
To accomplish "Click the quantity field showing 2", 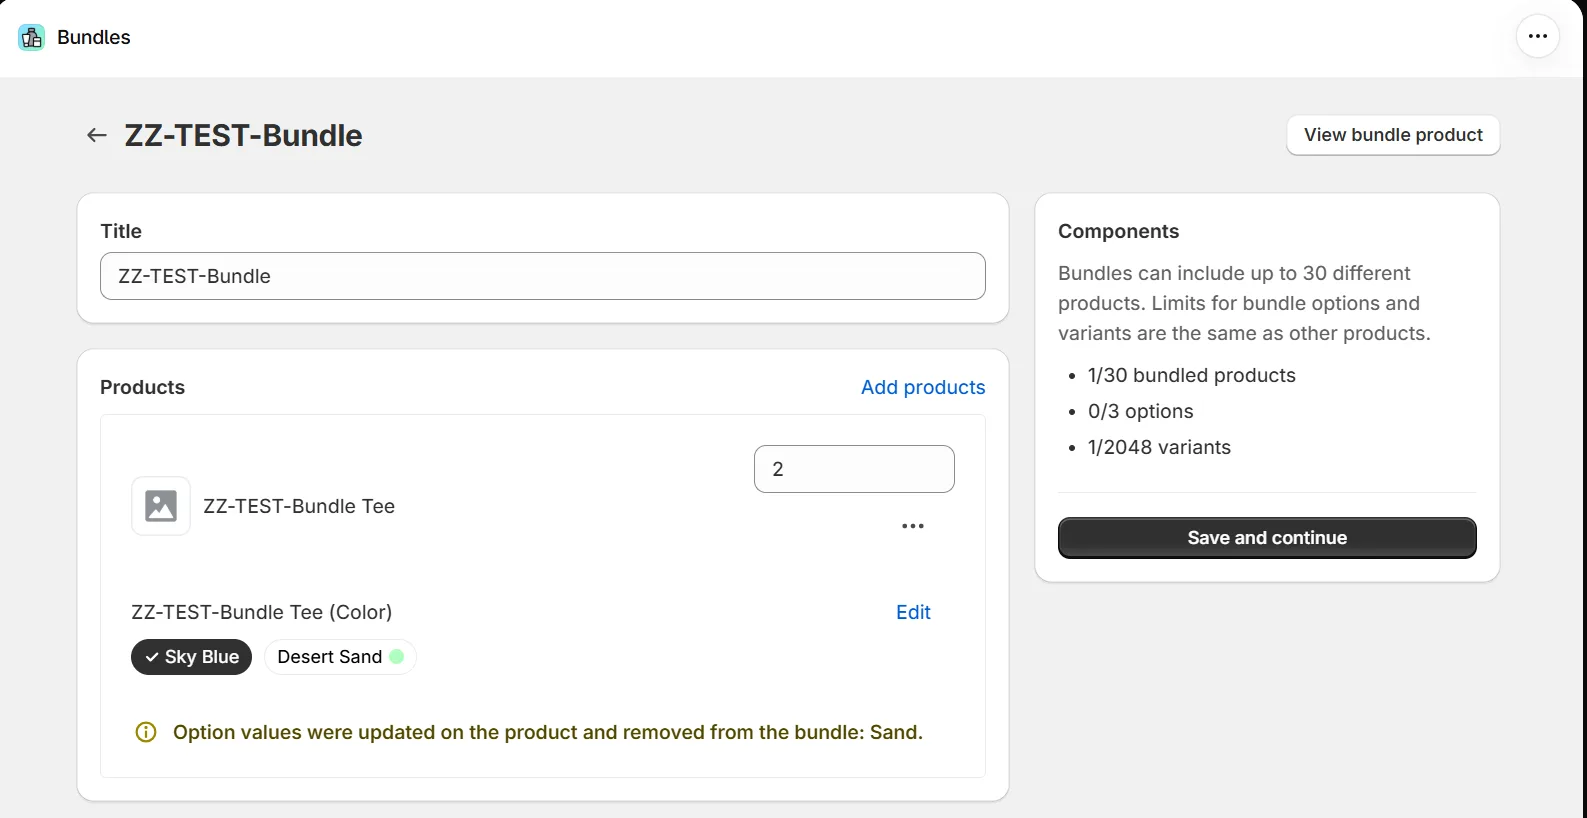I will pyautogui.click(x=854, y=469).
